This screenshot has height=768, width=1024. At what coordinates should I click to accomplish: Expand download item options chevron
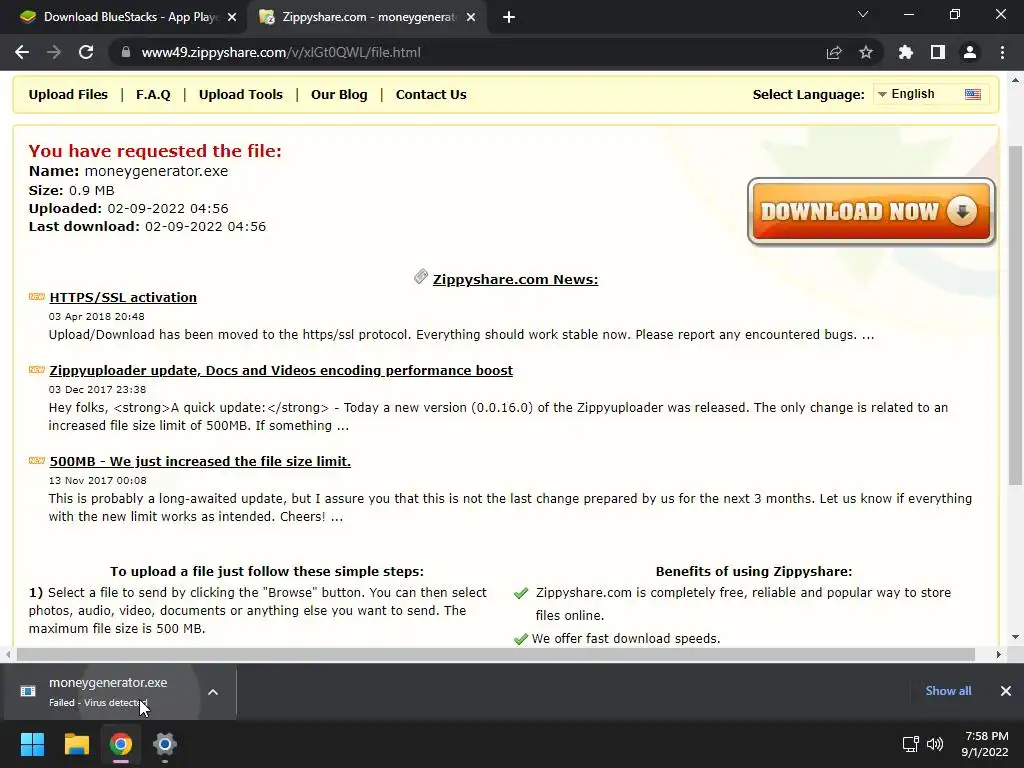[213, 692]
